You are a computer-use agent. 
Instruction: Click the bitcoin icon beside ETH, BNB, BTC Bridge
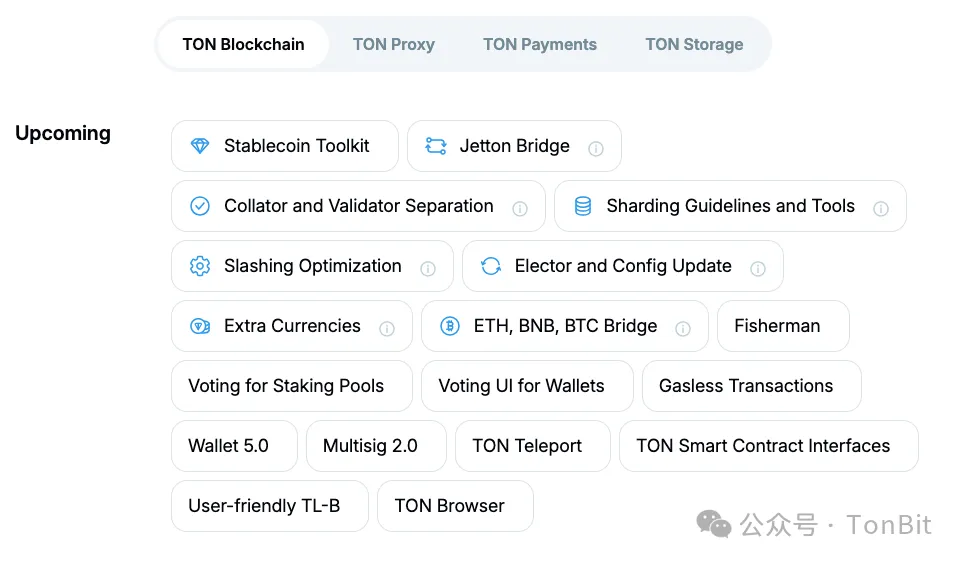[x=450, y=326]
